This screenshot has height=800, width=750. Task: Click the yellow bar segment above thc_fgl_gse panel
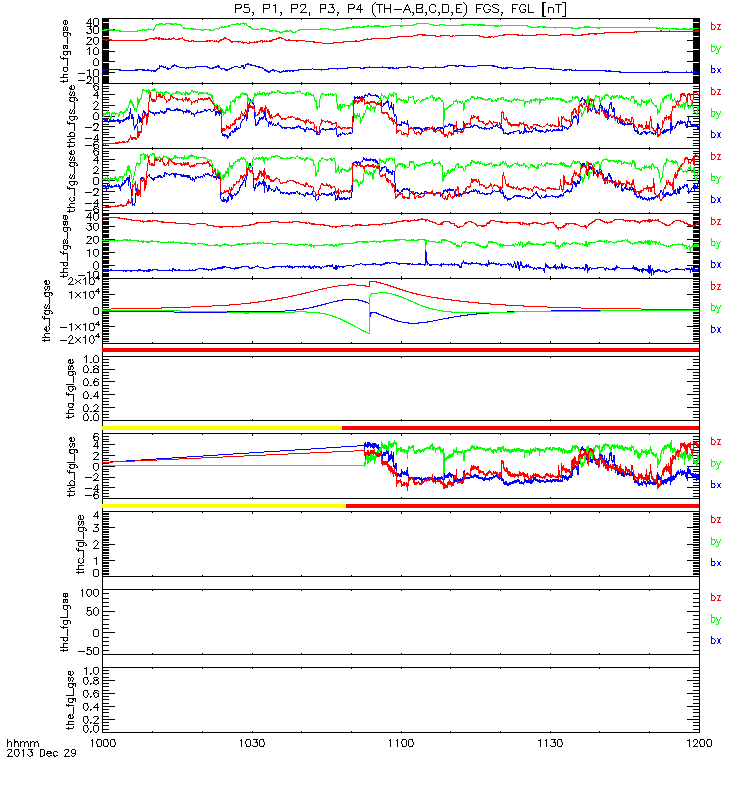click(x=224, y=506)
